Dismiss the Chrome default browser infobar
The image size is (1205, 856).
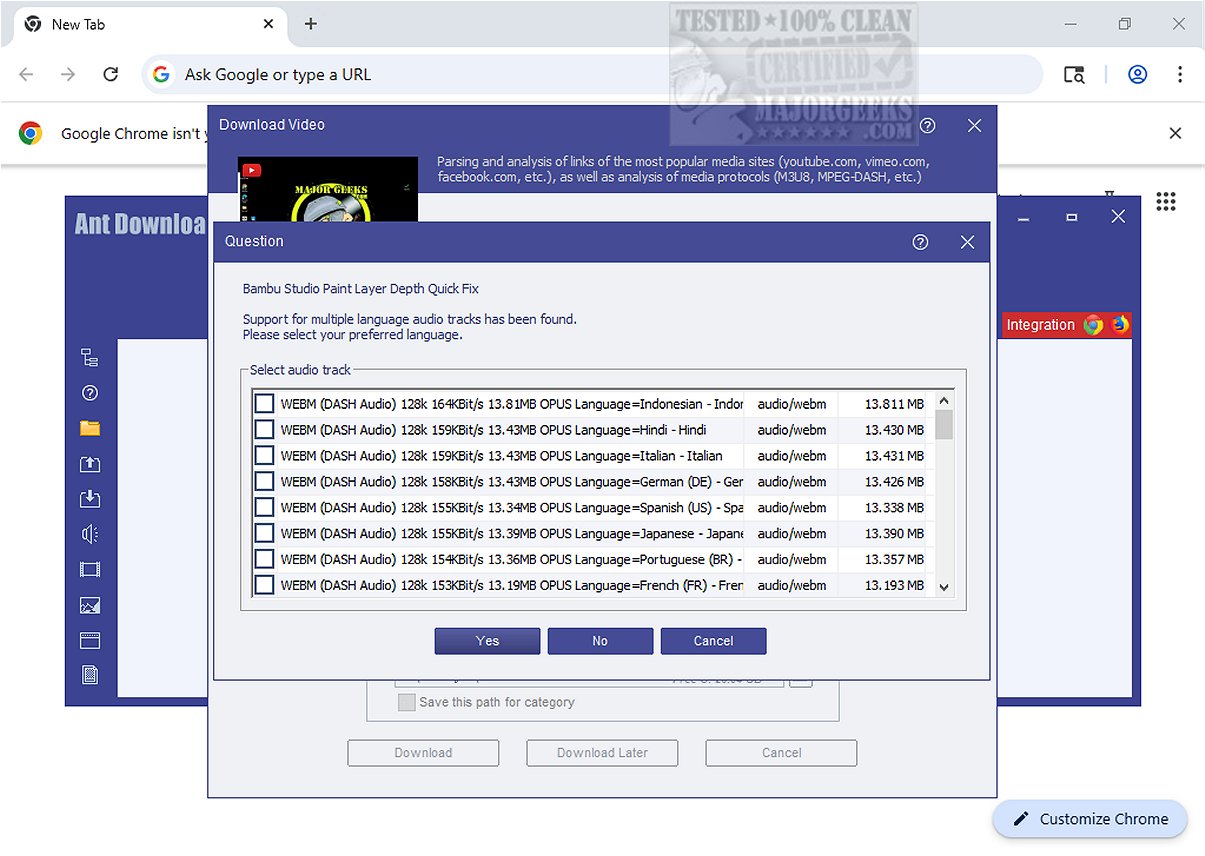[1175, 133]
